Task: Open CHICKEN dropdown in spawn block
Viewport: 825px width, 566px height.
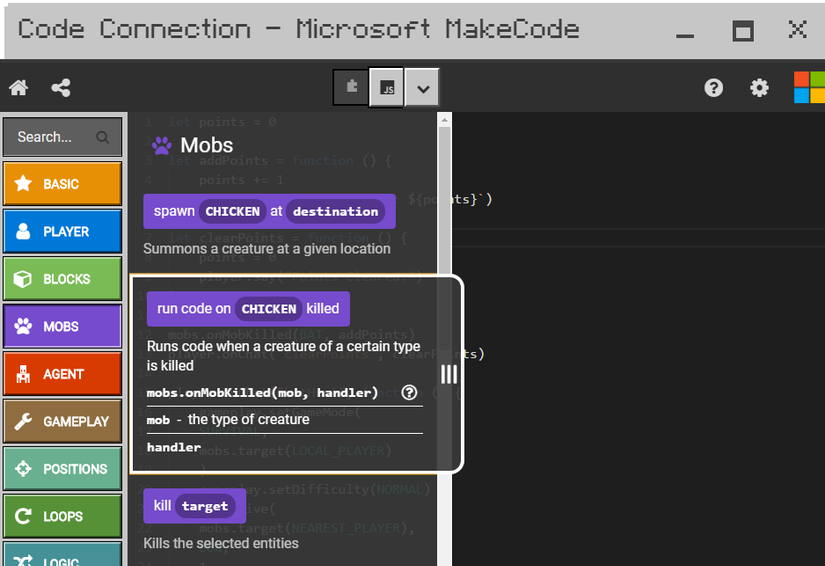Action: tap(233, 211)
